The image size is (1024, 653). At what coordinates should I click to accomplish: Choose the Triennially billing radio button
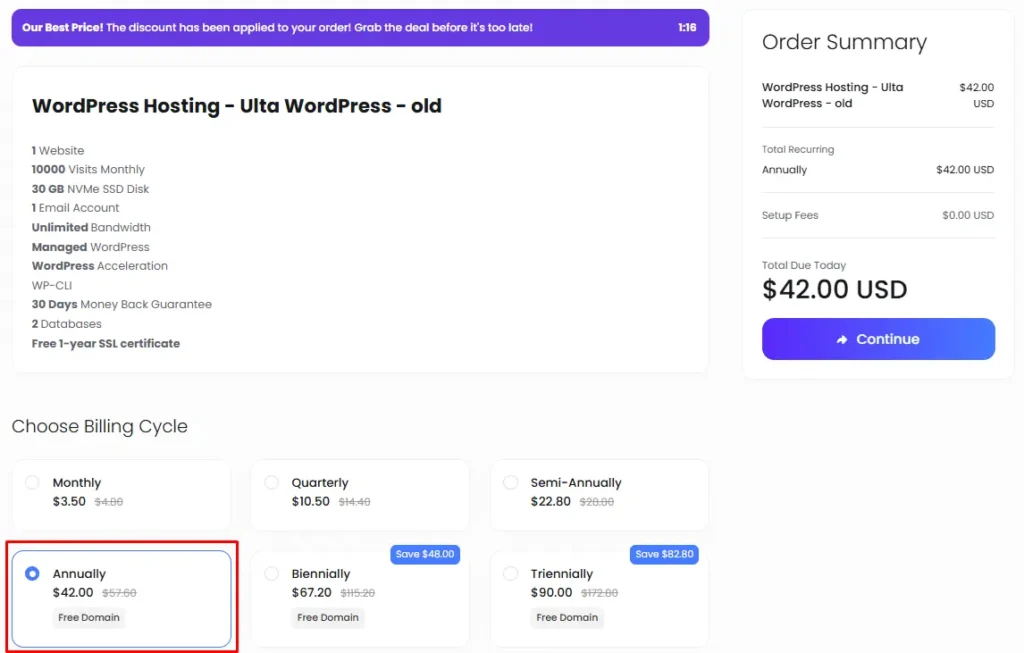pos(511,574)
